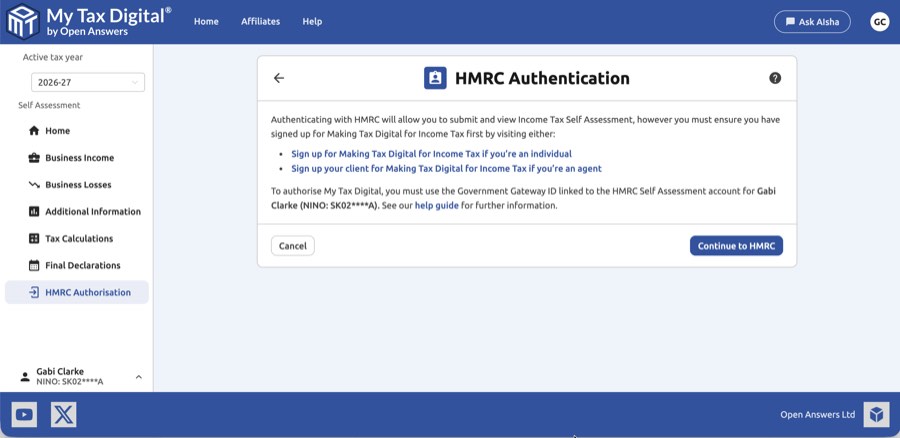The height and width of the screenshot is (438, 900).
Task: Click the Tax Calculations calculator icon
Action: pos(34,238)
